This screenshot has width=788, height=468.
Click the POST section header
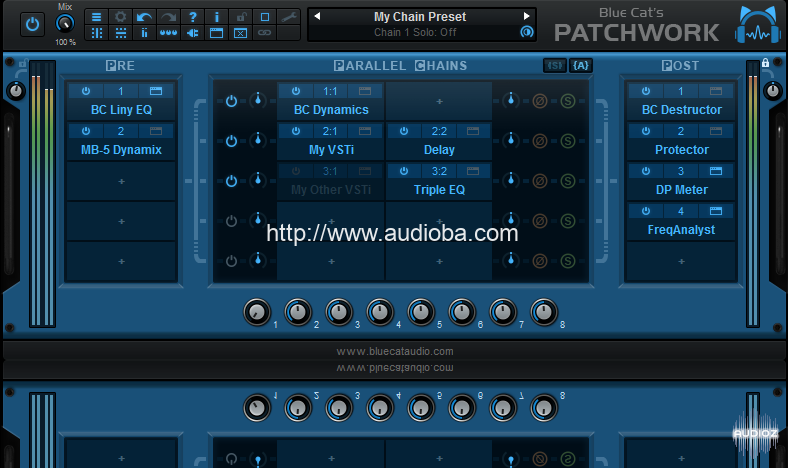tap(680, 66)
